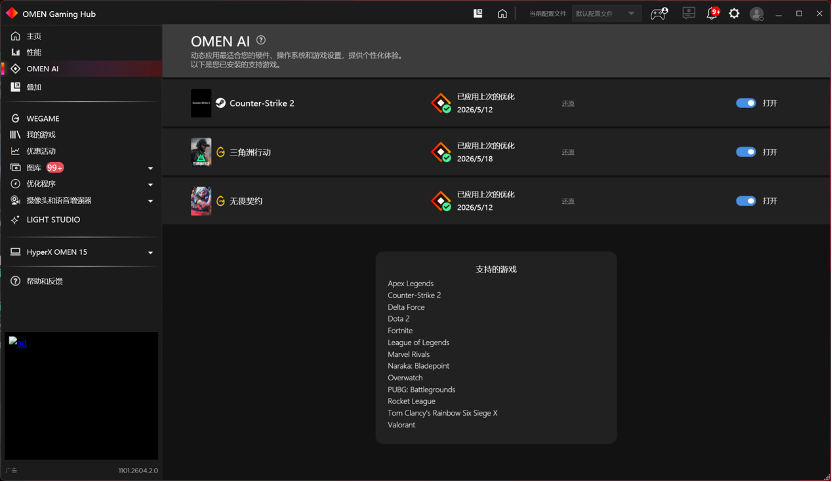Open the monitor feedback icon in title bar
Image resolution: width=832 pixels, height=482 pixels.
click(688, 13)
